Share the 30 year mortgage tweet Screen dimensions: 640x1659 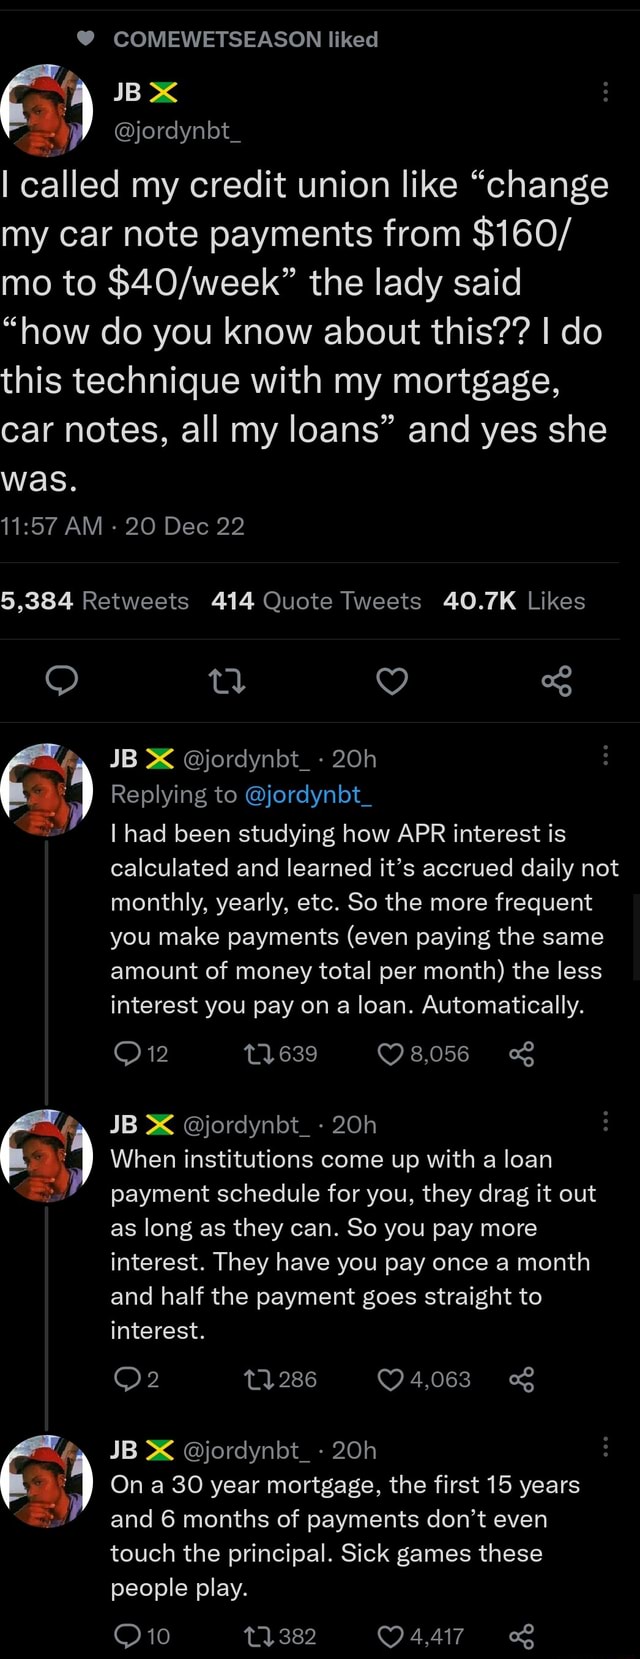pyautogui.click(x=521, y=1636)
